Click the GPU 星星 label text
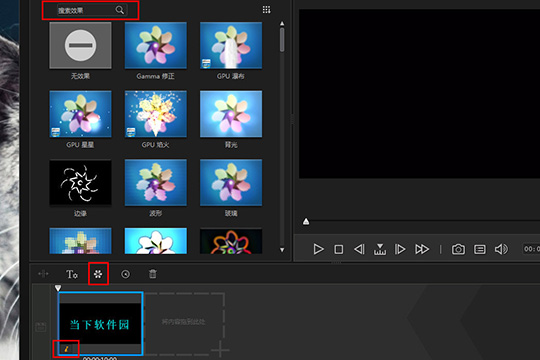540x360 pixels. click(x=80, y=145)
